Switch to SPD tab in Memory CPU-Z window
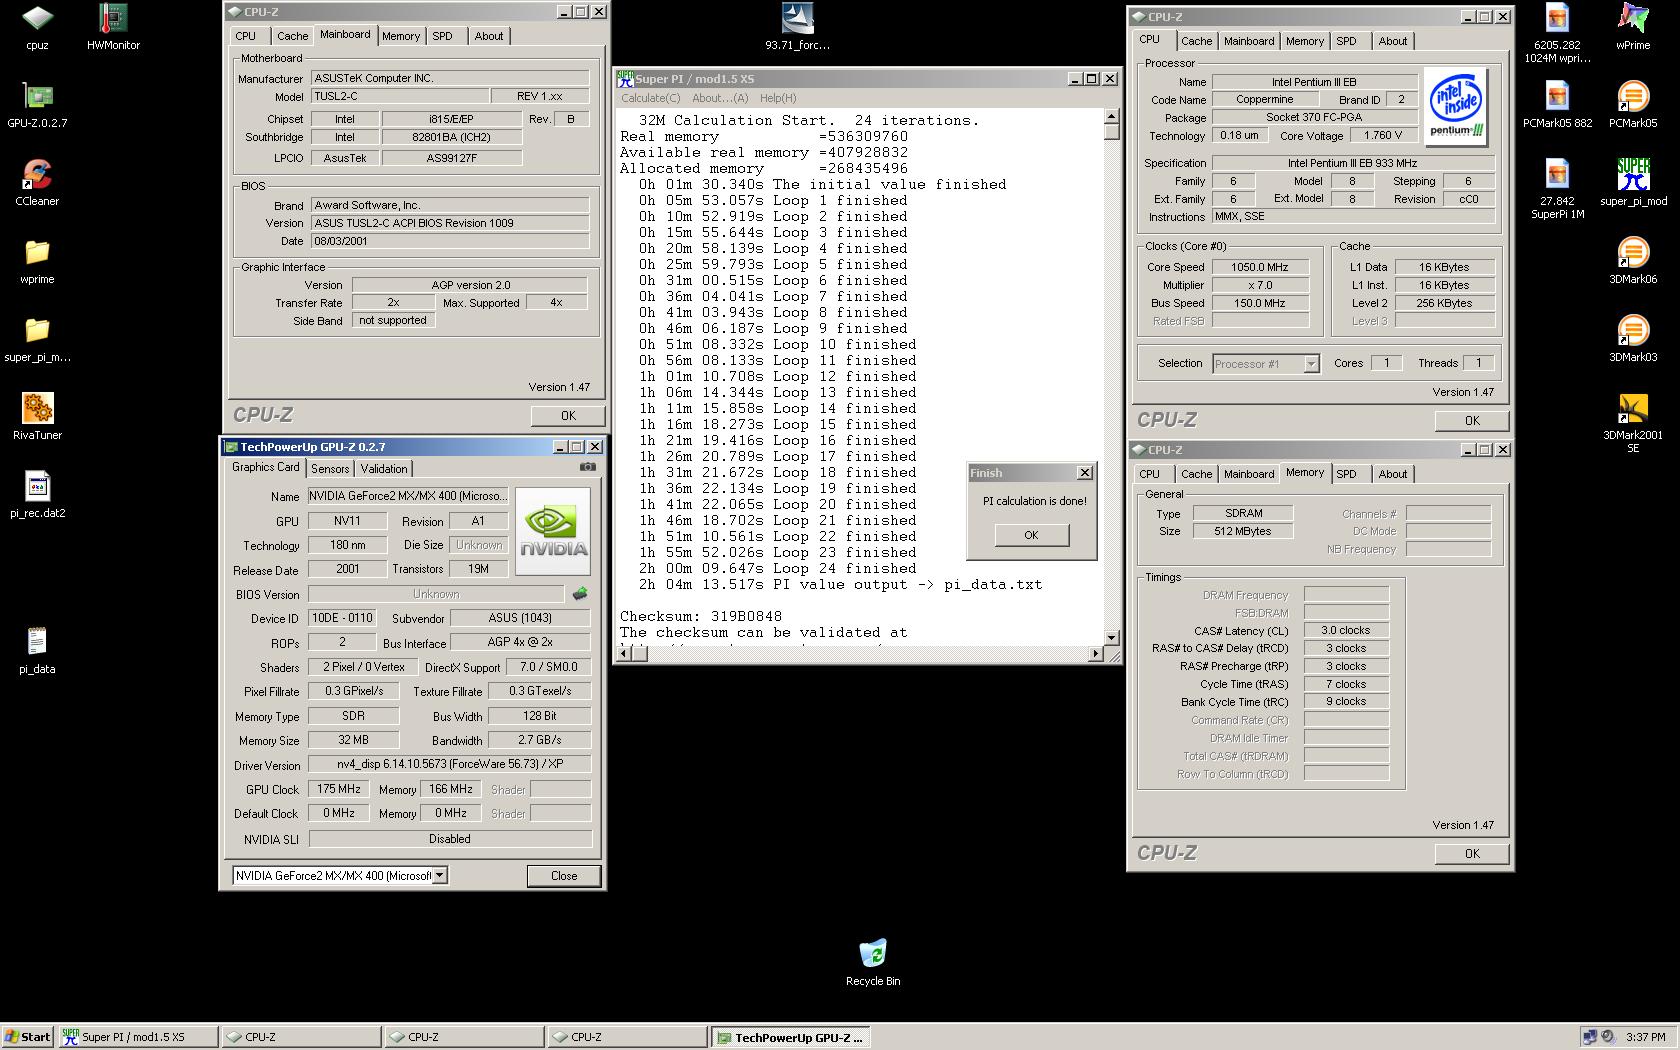This screenshot has width=1680, height=1050. [x=1347, y=474]
